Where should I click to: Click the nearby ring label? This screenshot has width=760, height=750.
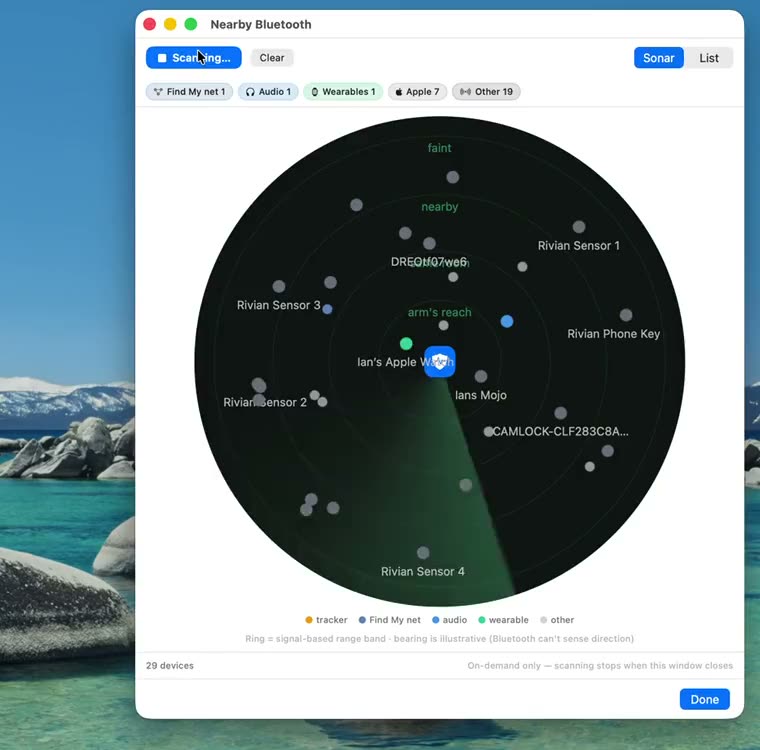click(x=440, y=207)
